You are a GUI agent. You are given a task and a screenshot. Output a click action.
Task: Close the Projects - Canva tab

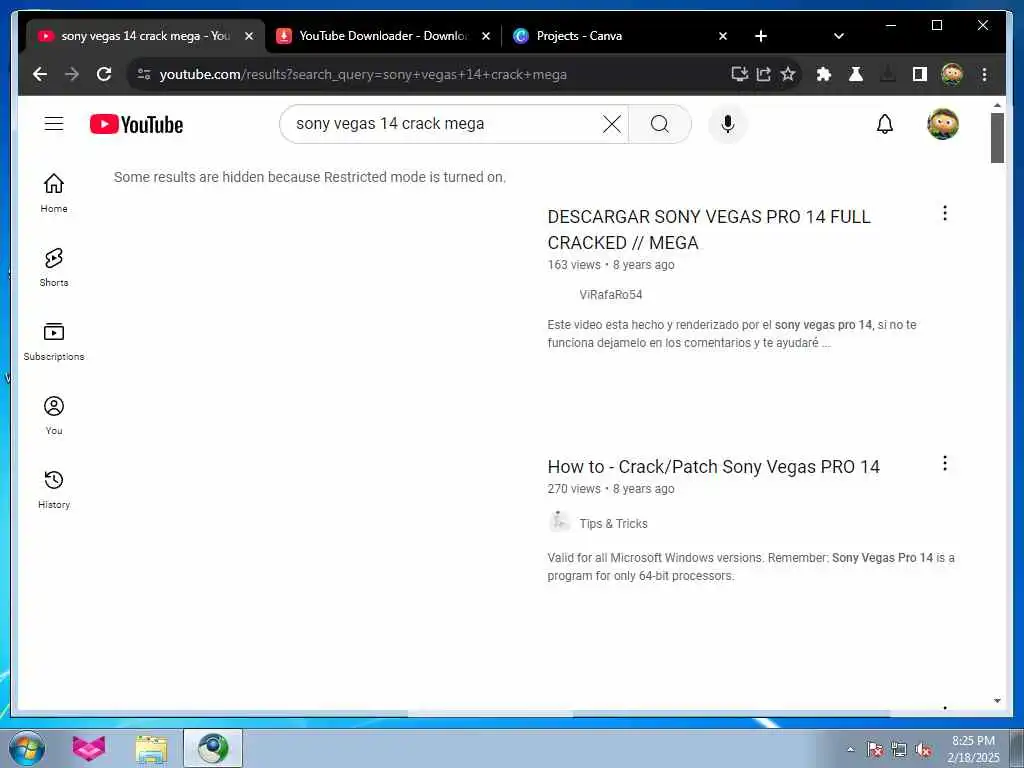tap(723, 36)
